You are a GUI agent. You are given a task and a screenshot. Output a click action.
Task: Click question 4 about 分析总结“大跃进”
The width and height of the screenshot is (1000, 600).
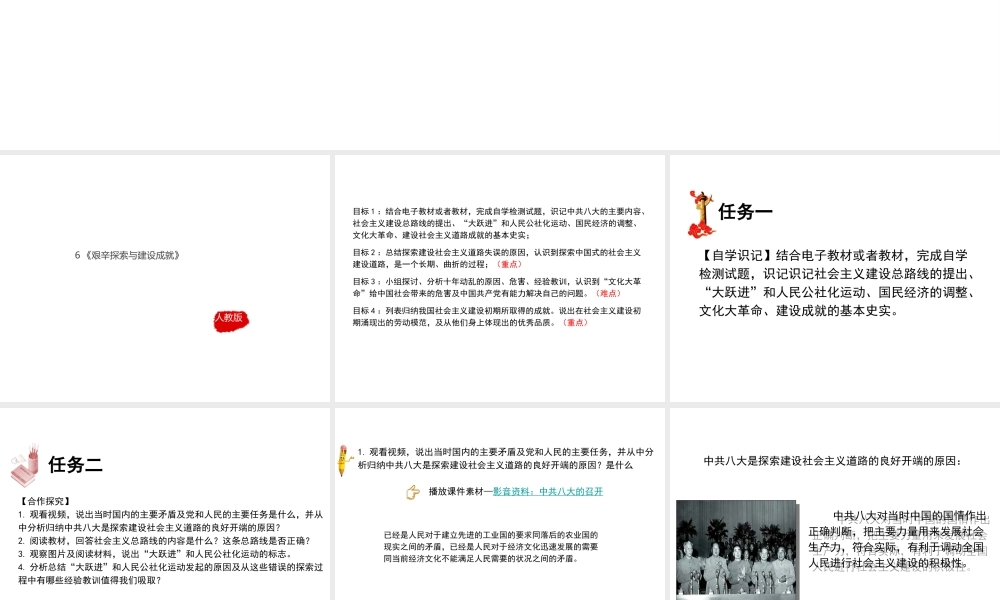click(x=170, y=574)
